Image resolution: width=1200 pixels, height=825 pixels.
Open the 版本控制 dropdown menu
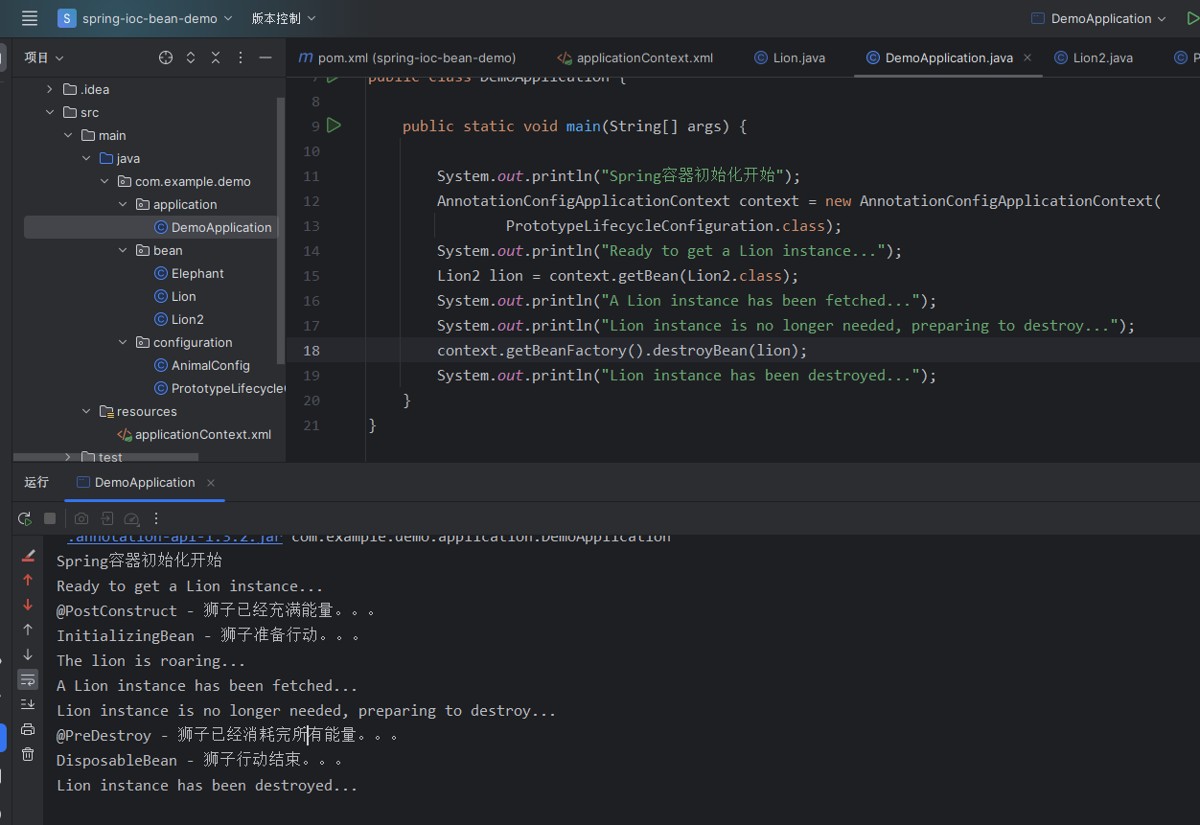[x=283, y=18]
